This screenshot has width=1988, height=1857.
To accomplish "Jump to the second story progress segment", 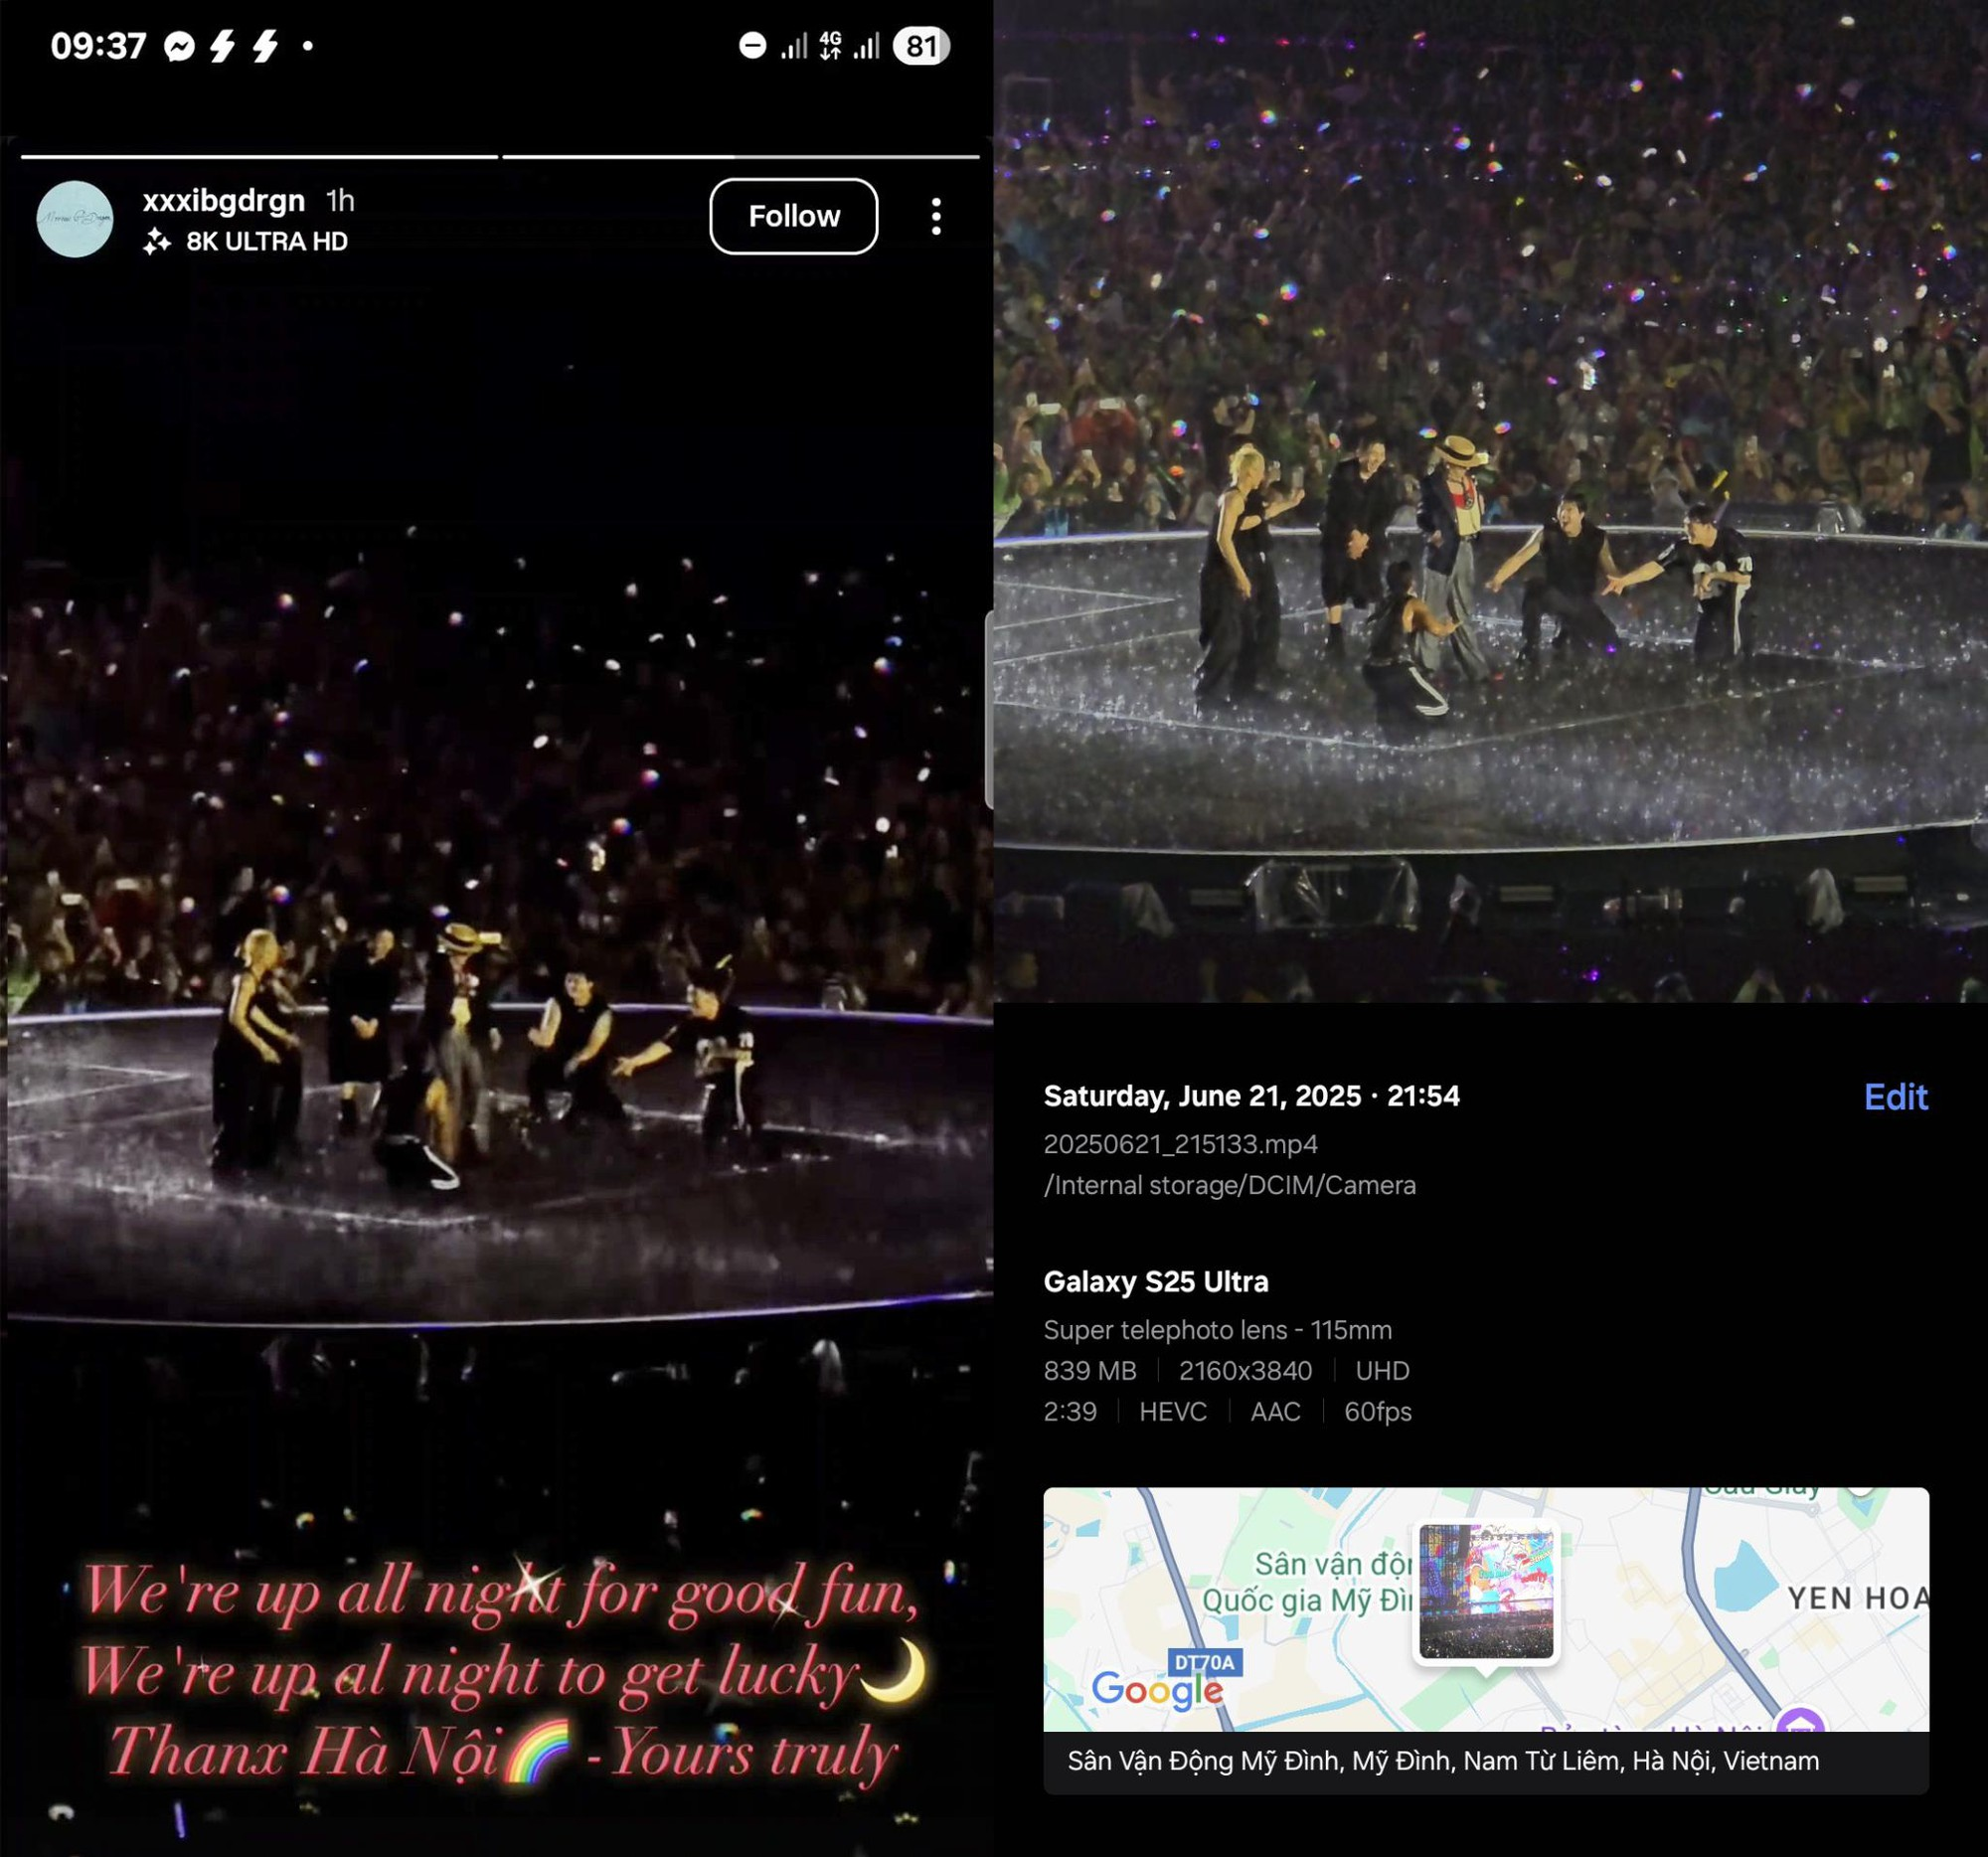I will 741,156.
